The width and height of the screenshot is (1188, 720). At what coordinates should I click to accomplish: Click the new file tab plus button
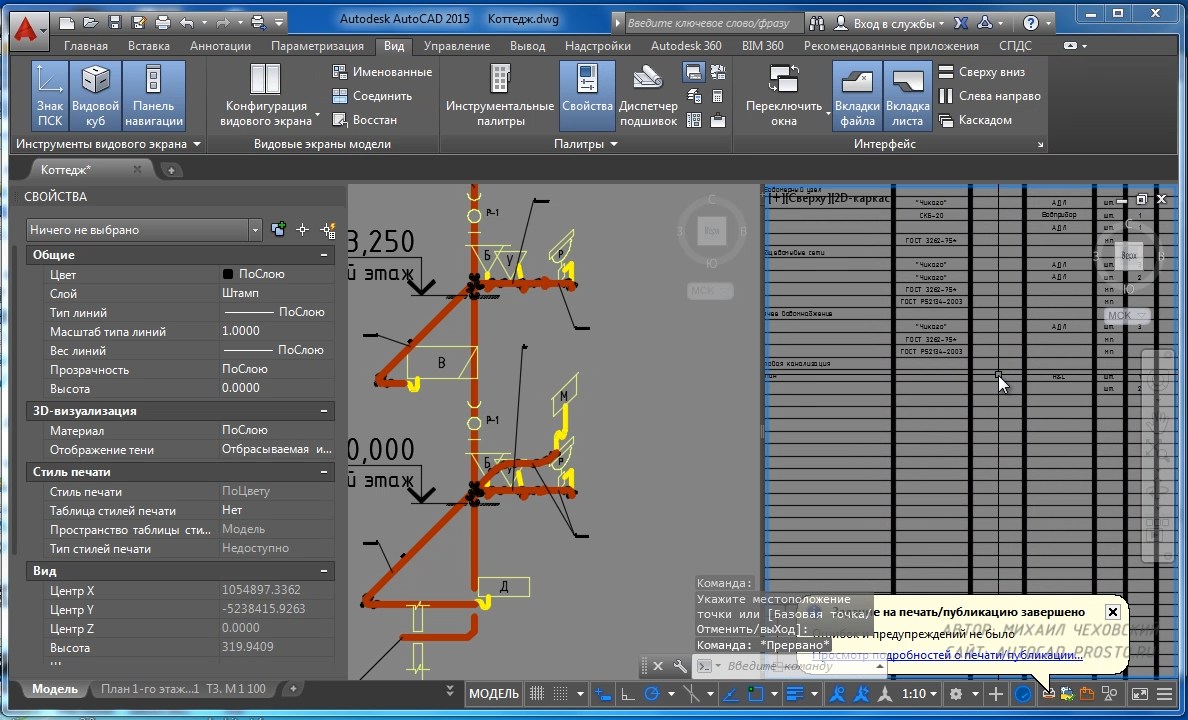tap(171, 171)
